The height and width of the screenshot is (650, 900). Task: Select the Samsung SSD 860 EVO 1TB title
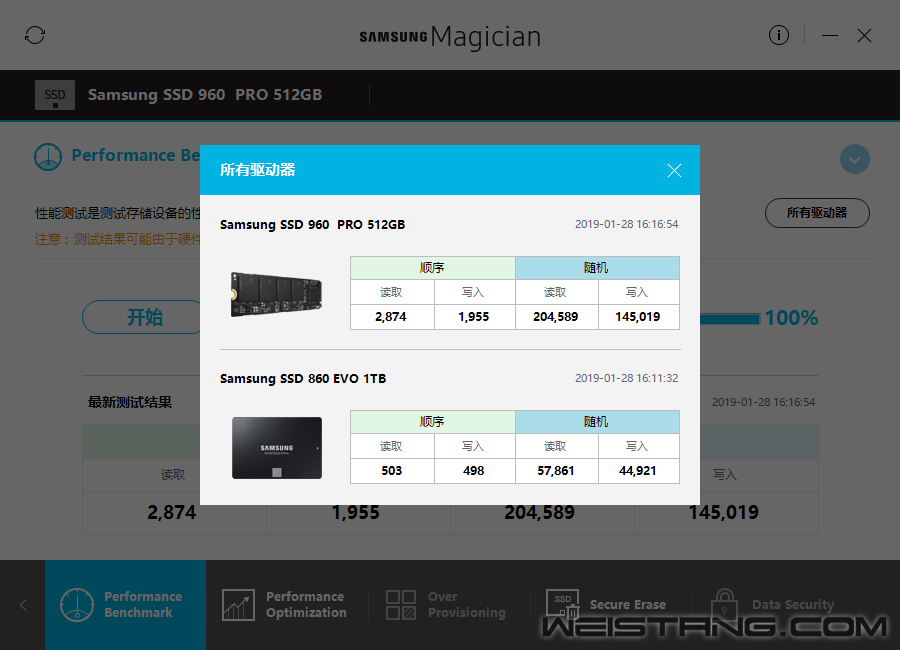click(303, 378)
